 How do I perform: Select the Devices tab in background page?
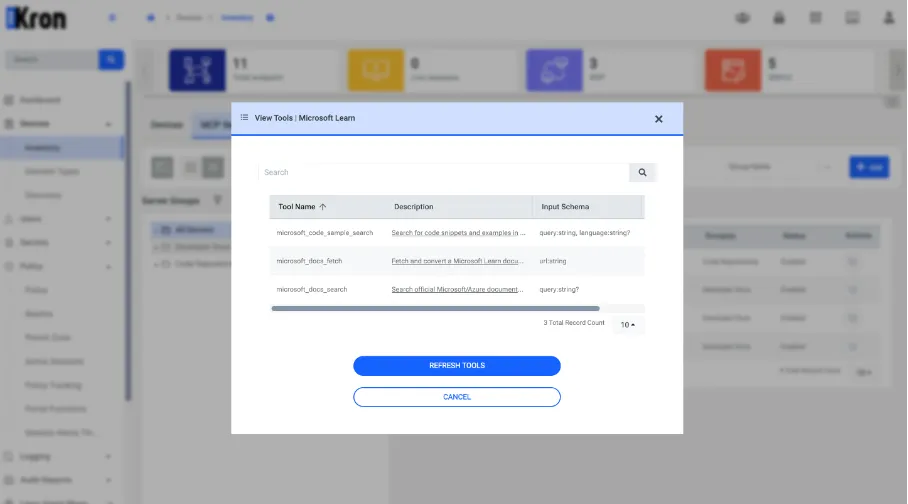tap(167, 125)
